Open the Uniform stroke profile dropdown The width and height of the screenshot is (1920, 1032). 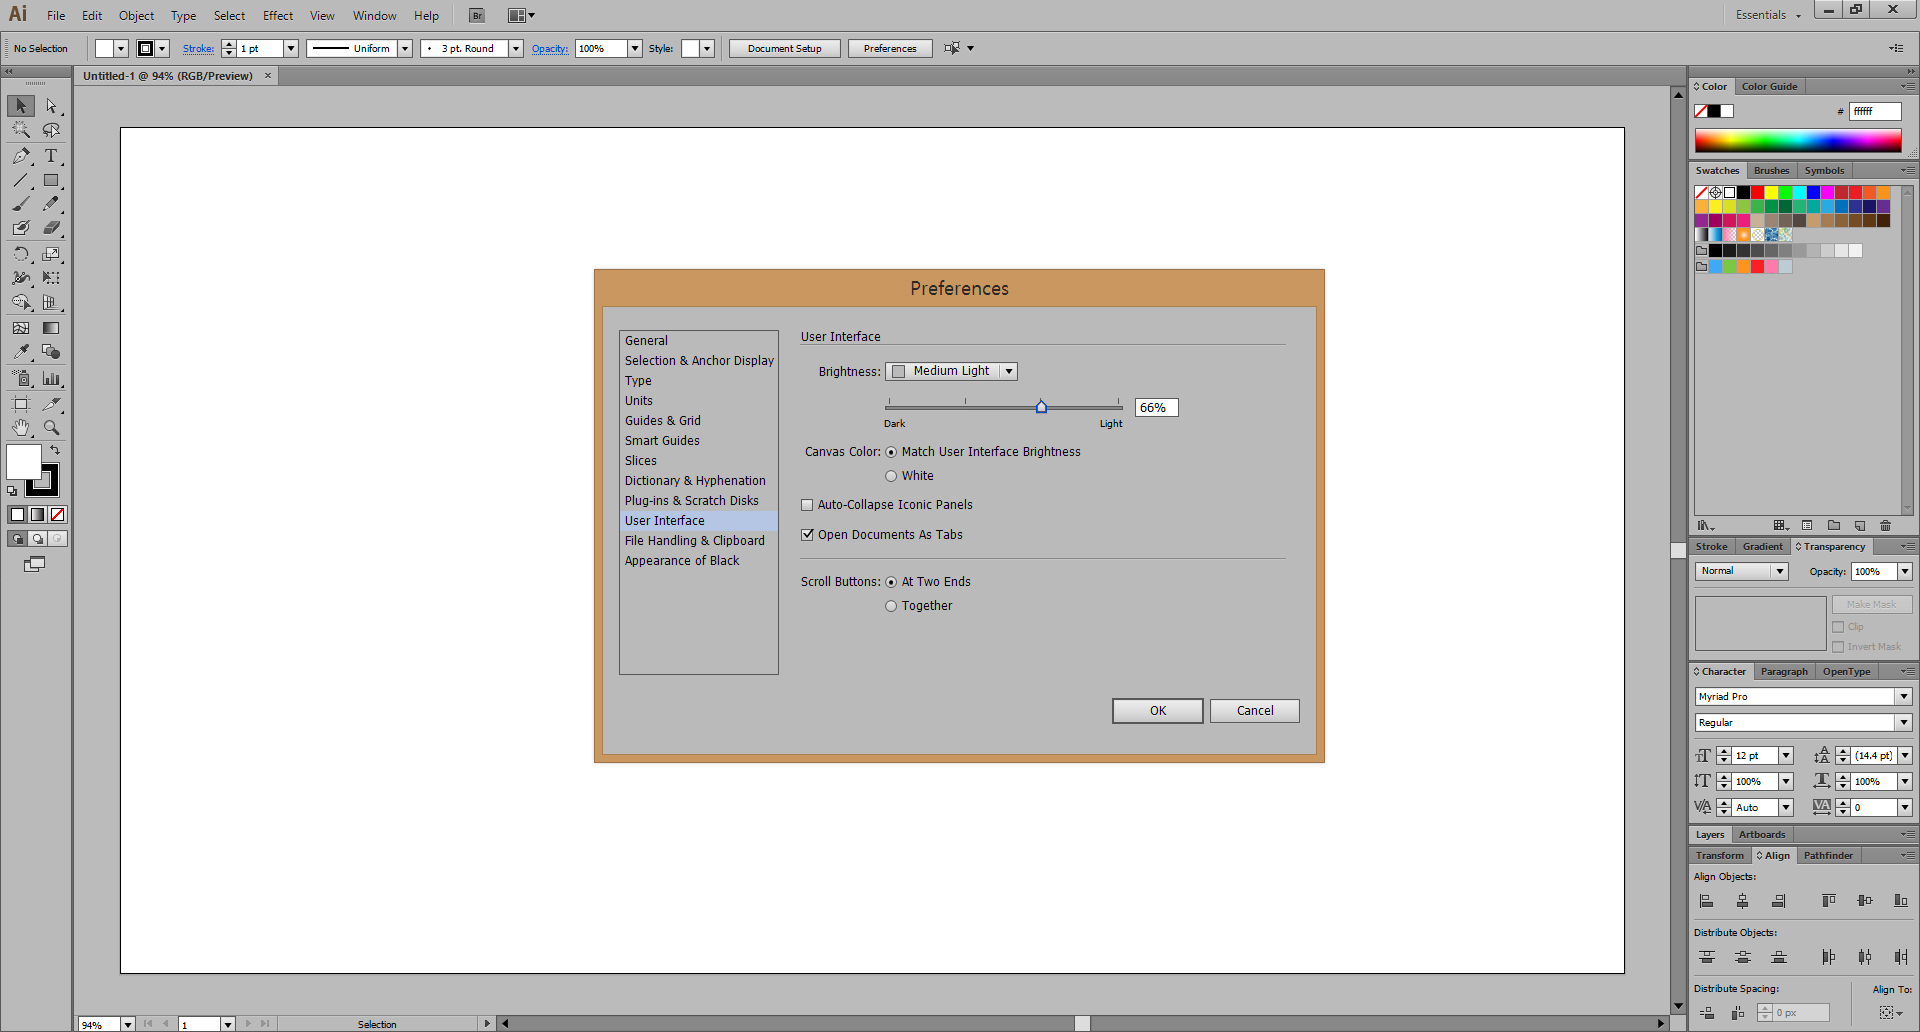tap(405, 48)
